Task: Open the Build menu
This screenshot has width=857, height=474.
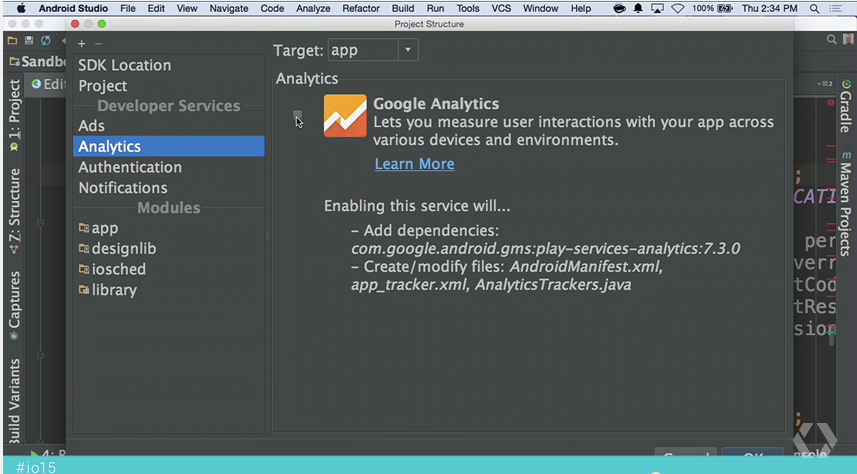Action: 403,8
